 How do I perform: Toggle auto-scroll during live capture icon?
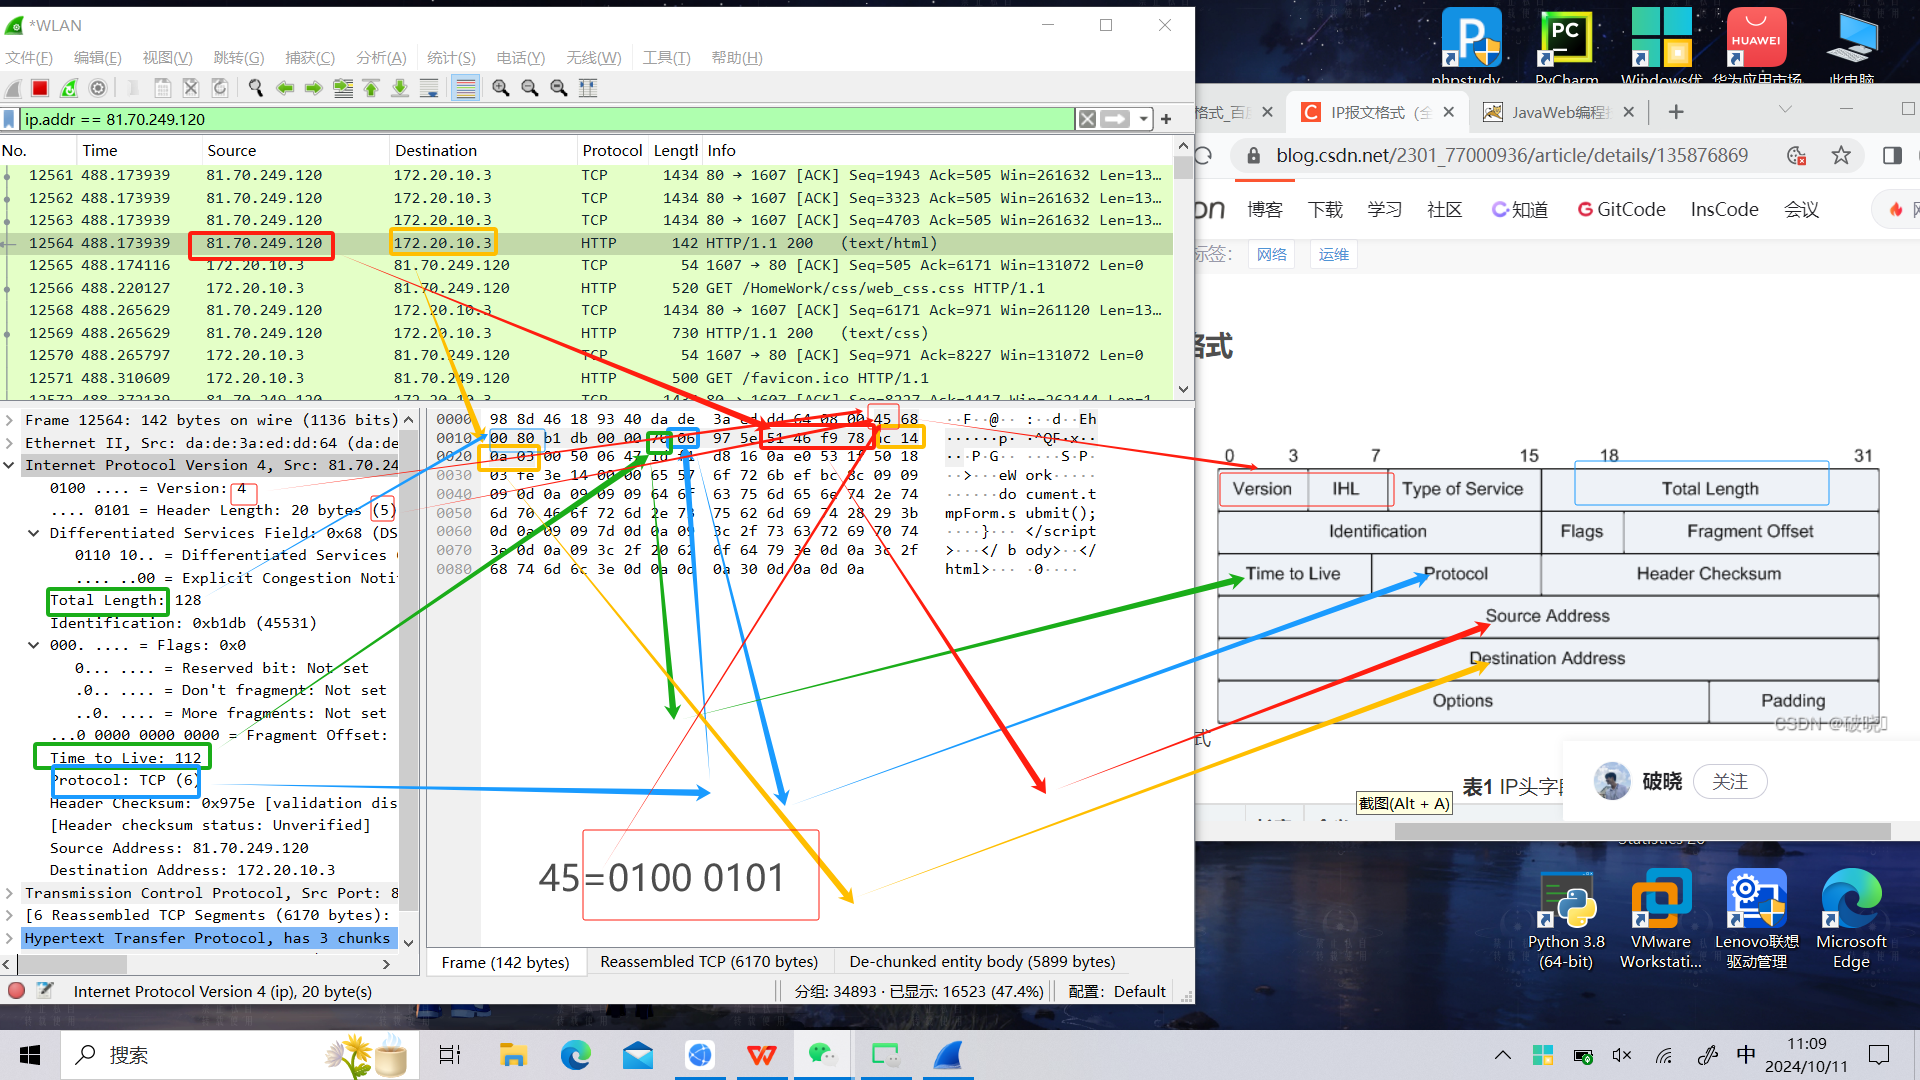[429, 88]
